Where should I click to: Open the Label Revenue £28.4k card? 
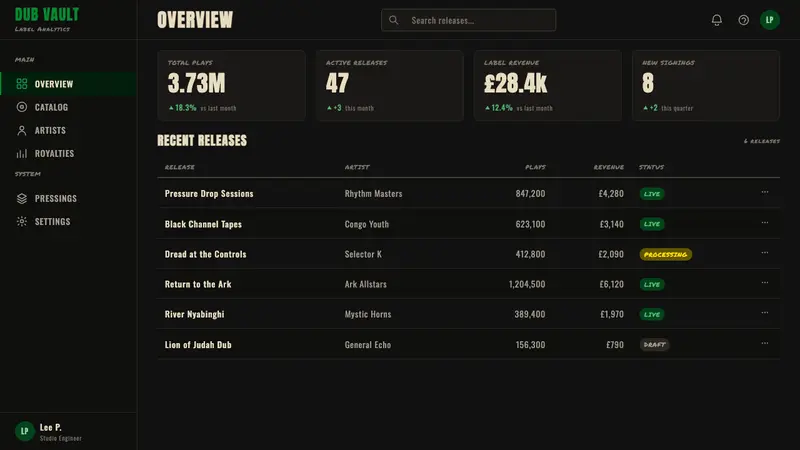click(x=548, y=85)
